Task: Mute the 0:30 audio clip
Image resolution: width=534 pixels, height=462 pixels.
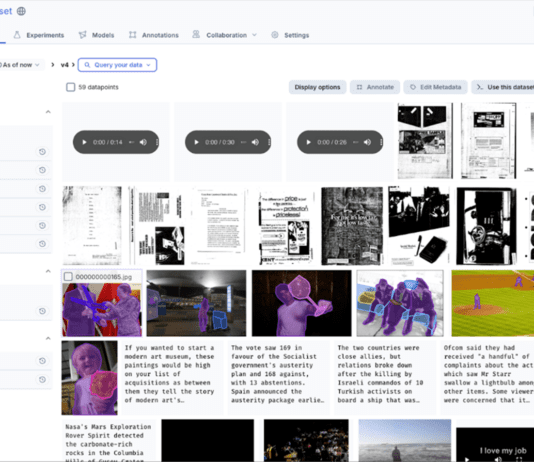Action: point(255,142)
